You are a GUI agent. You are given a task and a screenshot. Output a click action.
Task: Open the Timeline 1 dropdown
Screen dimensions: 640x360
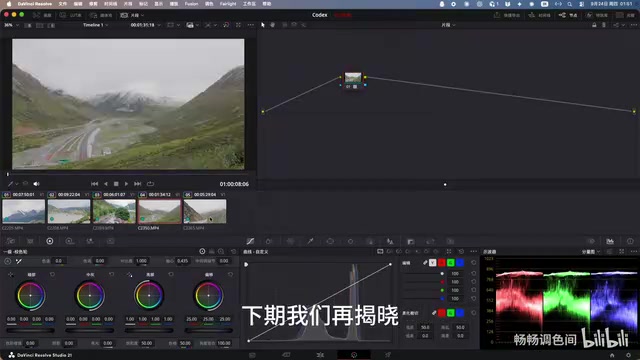pyautogui.click(x=96, y=25)
